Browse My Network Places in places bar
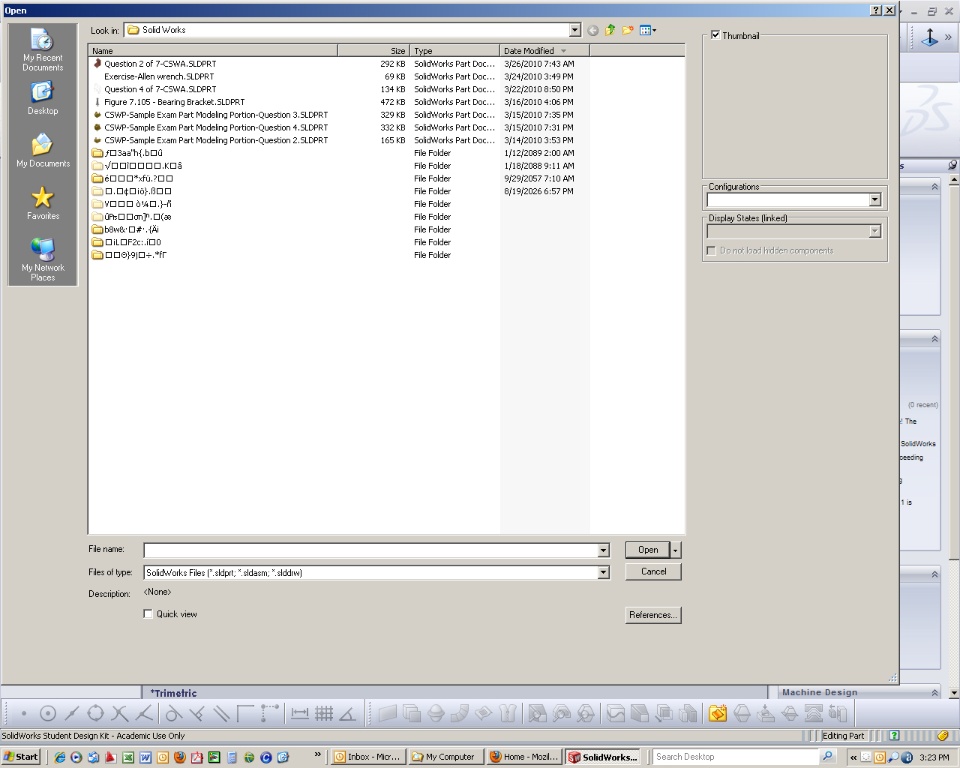The image size is (960, 768). [x=43, y=260]
